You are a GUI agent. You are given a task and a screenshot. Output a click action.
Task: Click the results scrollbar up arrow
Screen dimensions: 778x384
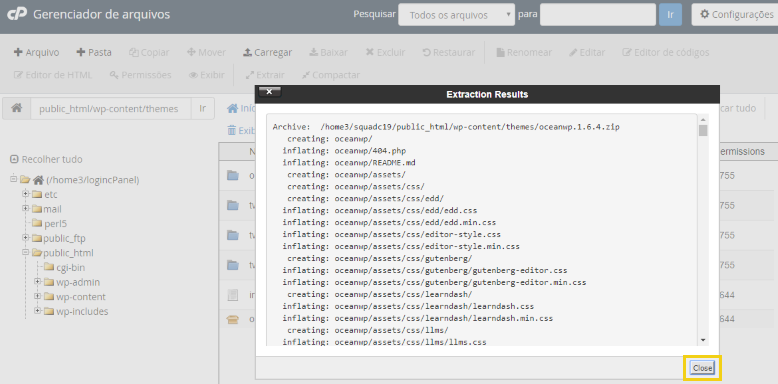[703, 120]
